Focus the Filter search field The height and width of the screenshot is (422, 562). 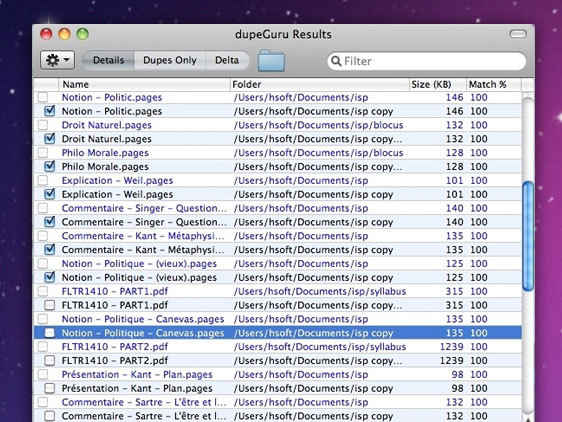pos(427,61)
